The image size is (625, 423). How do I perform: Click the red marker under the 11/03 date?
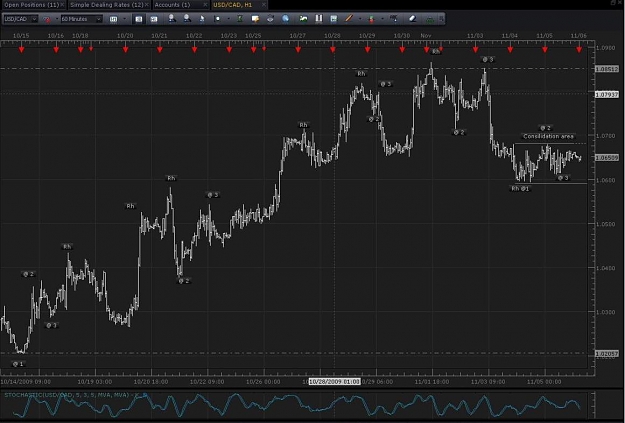pos(476,50)
